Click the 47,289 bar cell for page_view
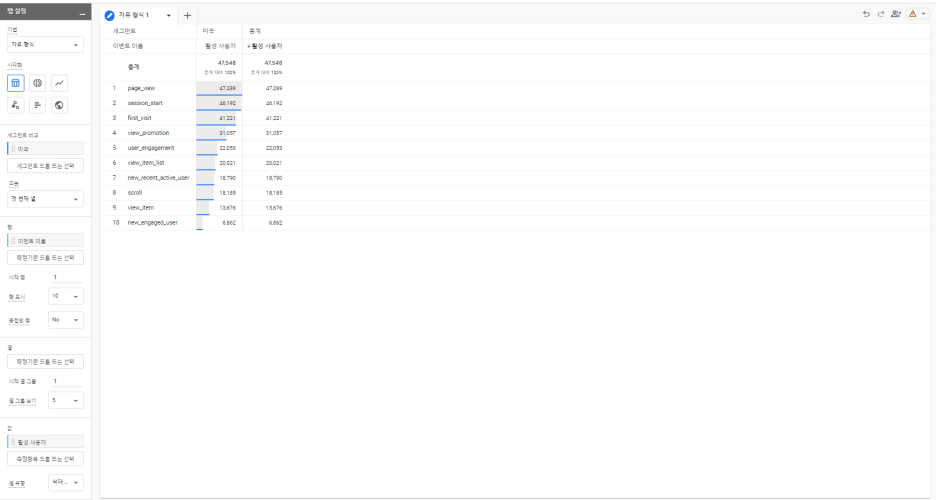Viewport: 936px width, 500px height. point(219,88)
